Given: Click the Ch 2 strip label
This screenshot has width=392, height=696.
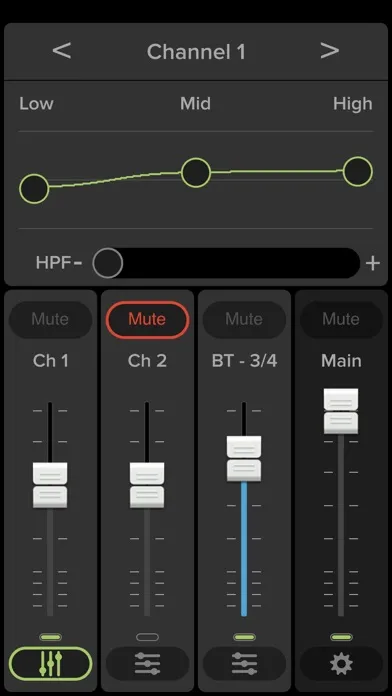Looking at the screenshot, I should 147,361.
